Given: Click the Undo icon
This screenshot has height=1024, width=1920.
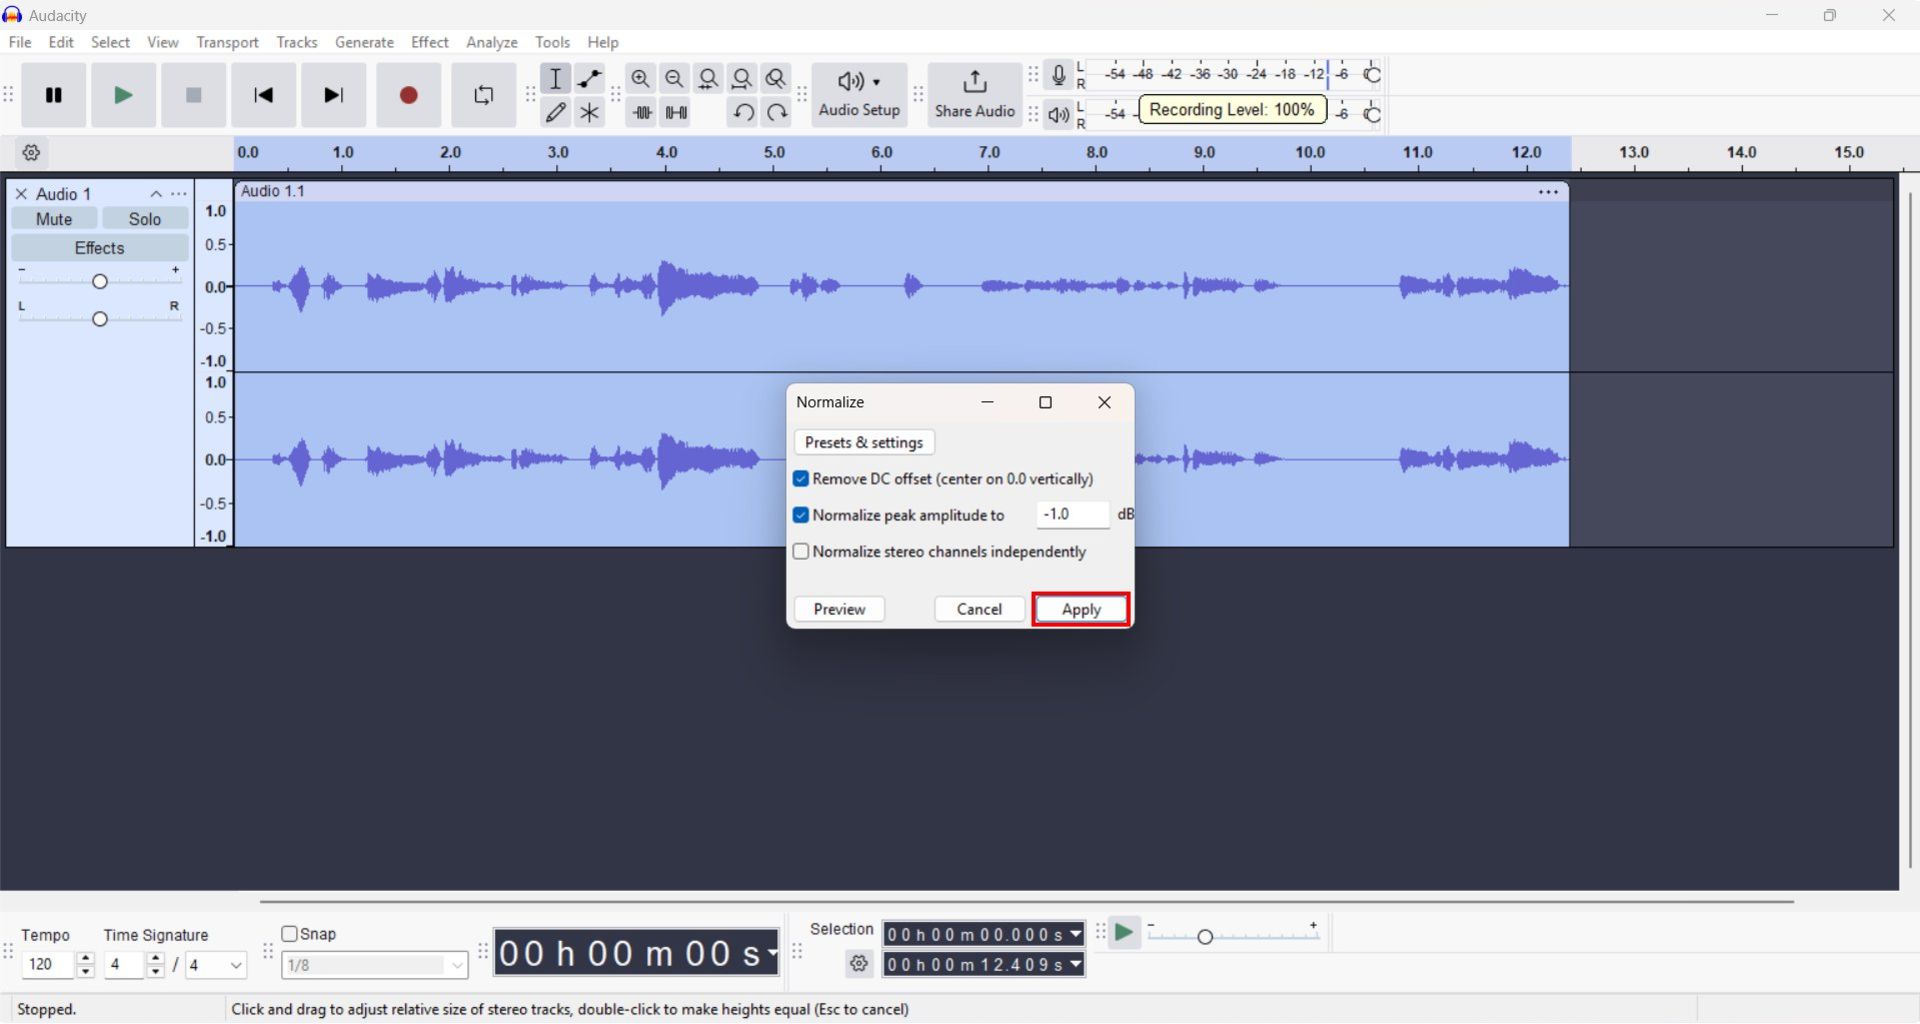Looking at the screenshot, I should (742, 112).
